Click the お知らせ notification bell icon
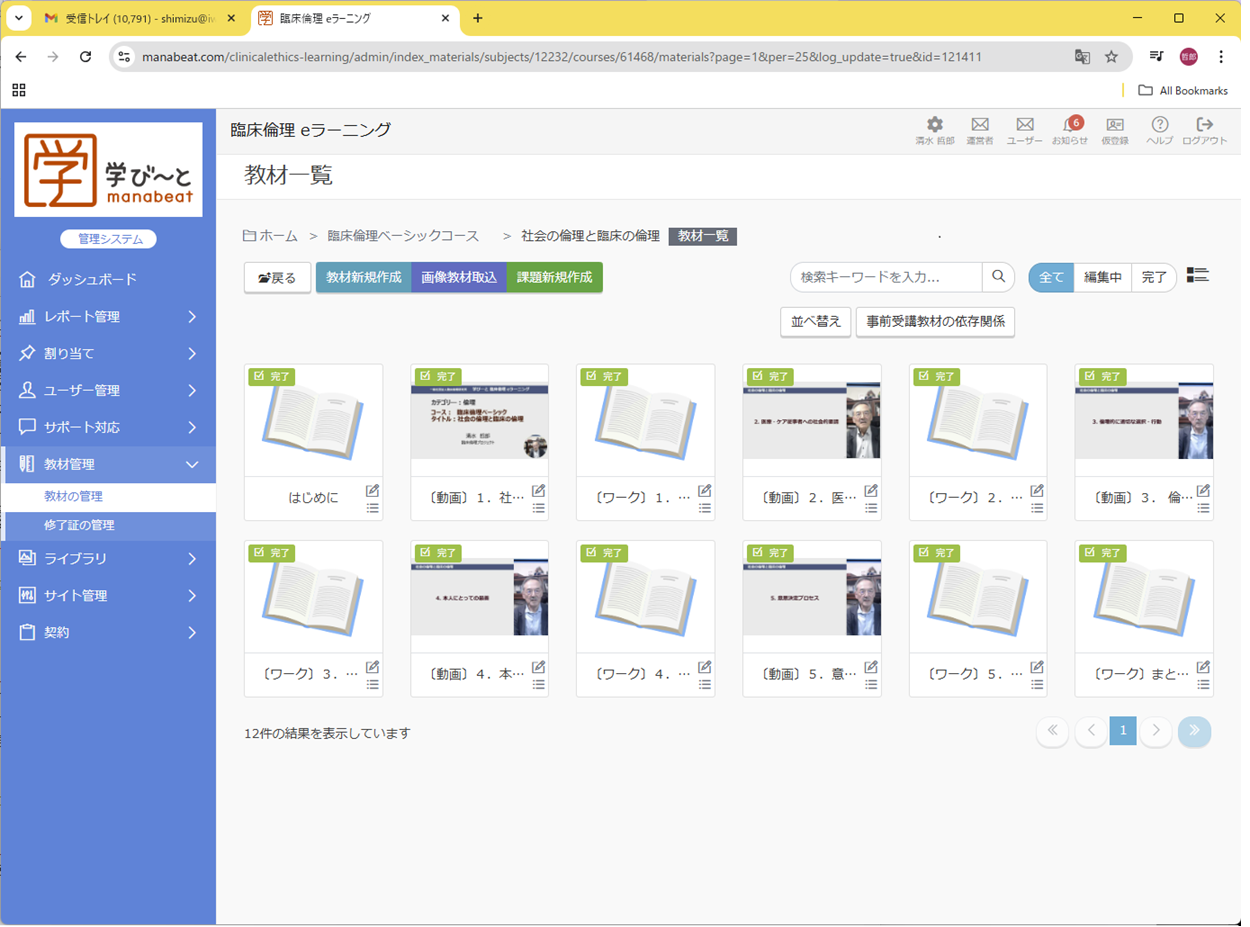Screen dimensions: 1250x927 [1069, 127]
